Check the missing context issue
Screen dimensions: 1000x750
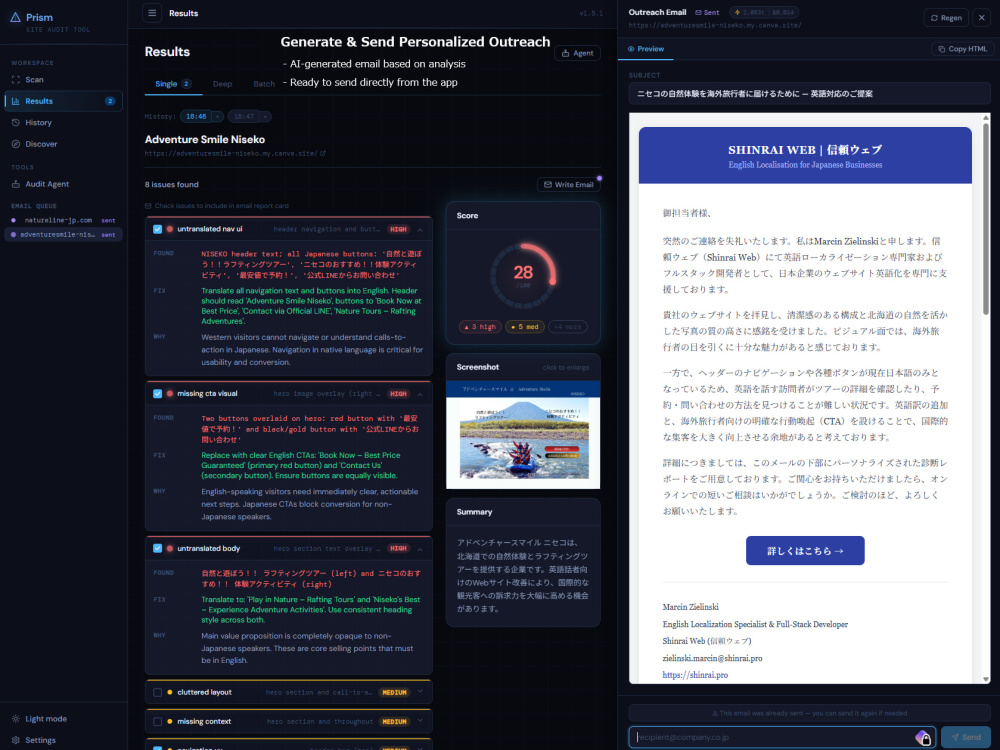pyautogui.click(x=158, y=721)
